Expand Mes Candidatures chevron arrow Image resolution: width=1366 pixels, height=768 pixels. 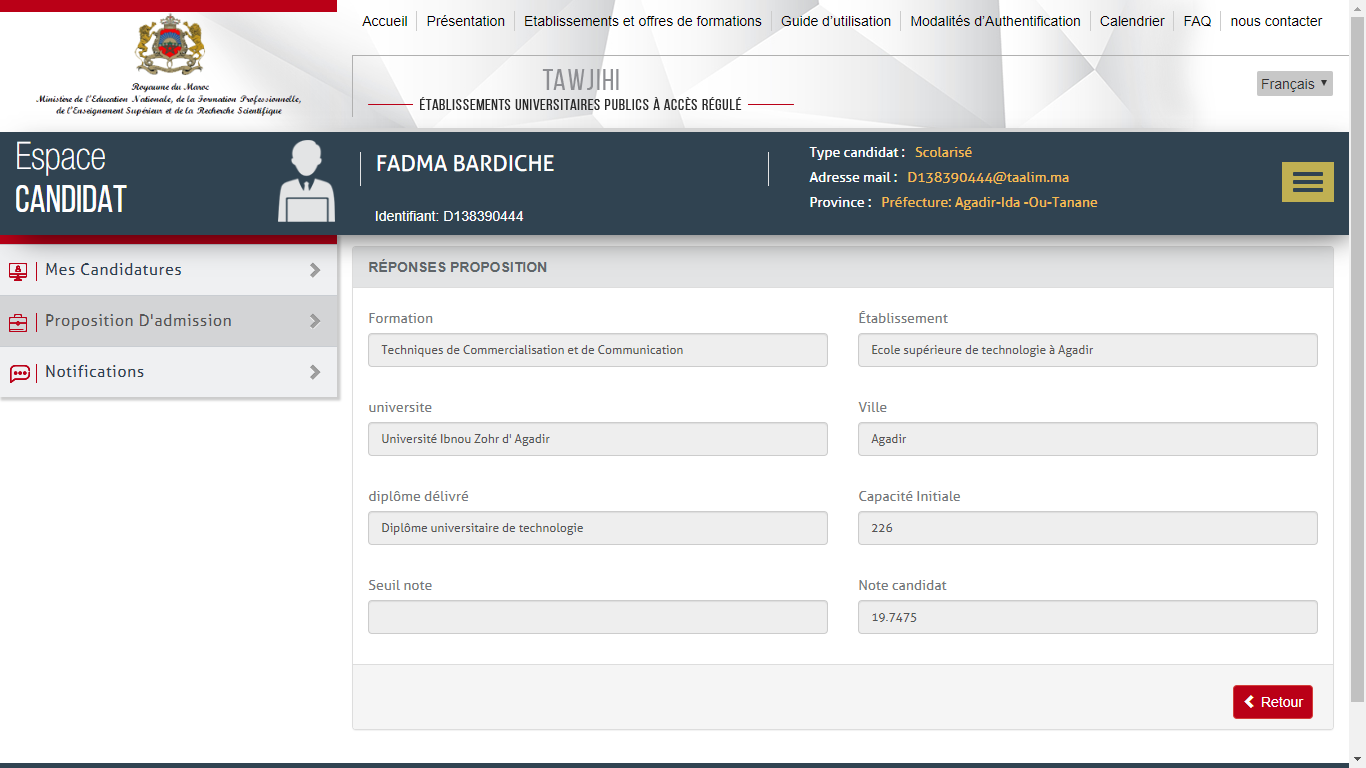coord(315,270)
